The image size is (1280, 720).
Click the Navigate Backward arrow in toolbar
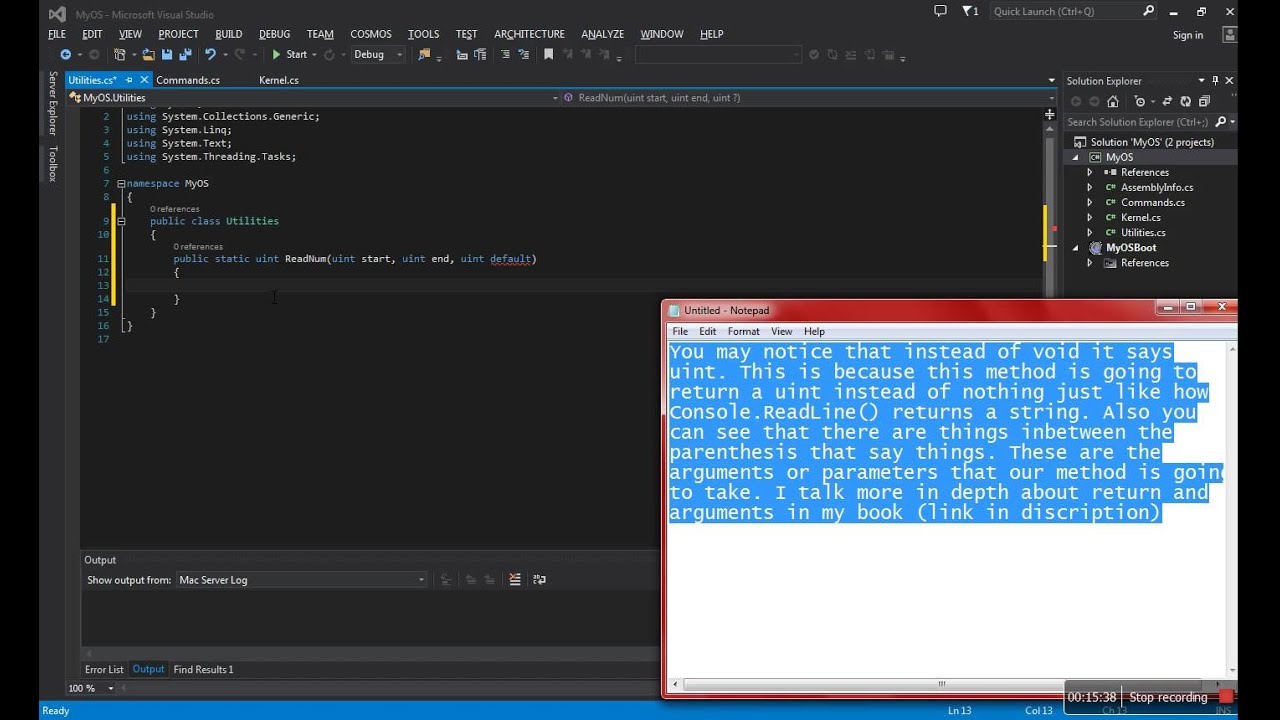click(x=65, y=54)
